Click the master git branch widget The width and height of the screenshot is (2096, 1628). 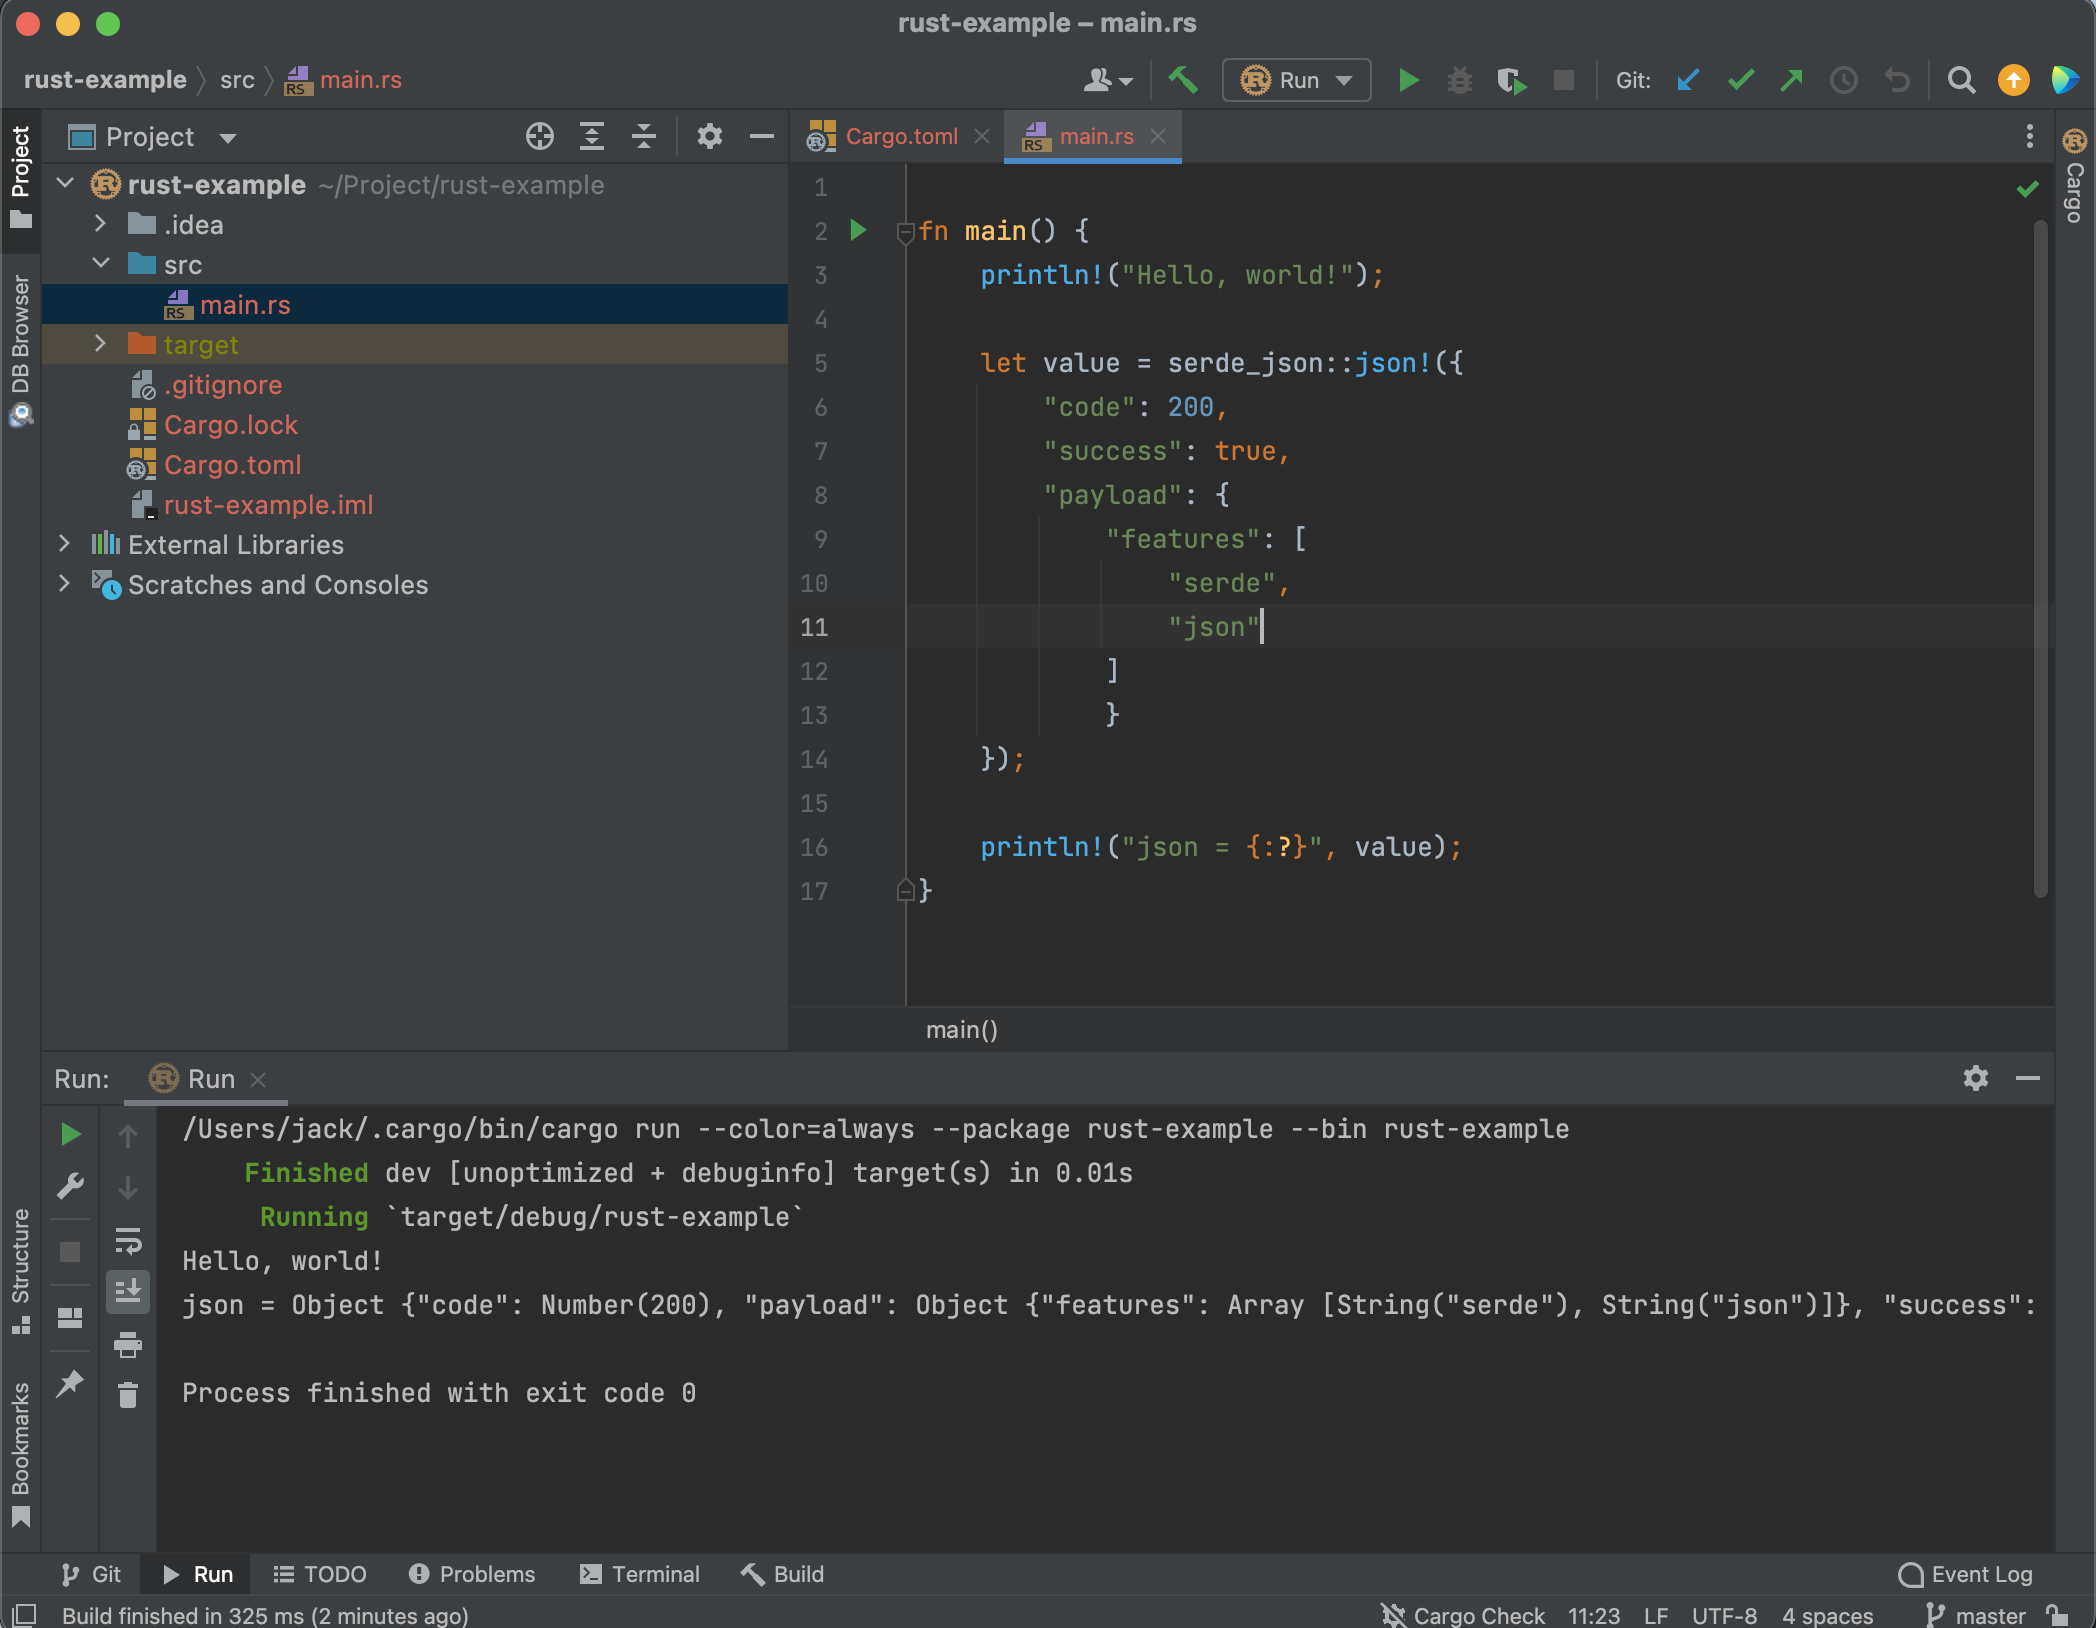(1976, 1615)
